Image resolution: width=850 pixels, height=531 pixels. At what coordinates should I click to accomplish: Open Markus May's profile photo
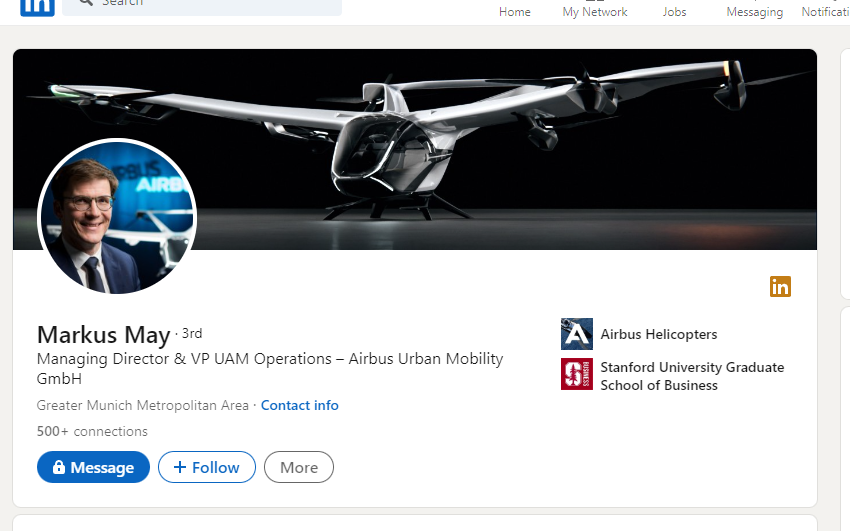(117, 218)
